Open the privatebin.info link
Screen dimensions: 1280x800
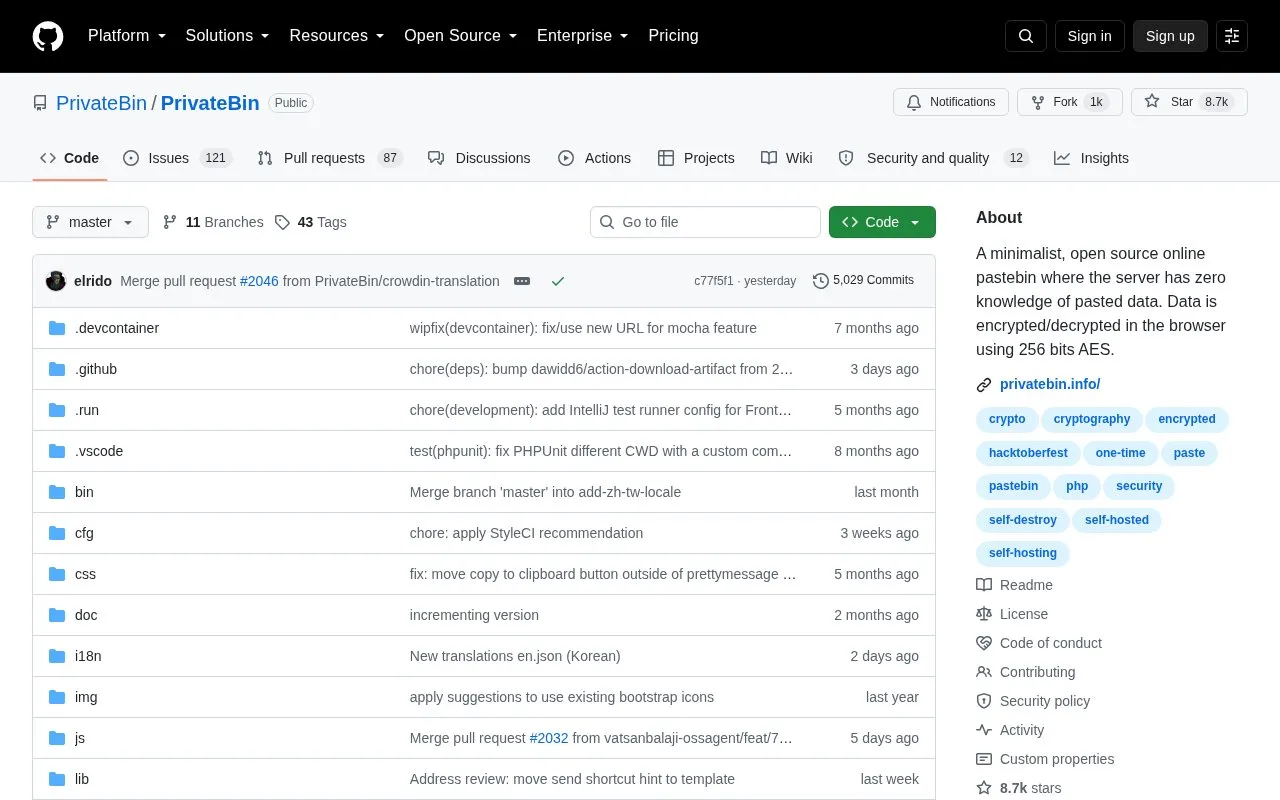1050,384
